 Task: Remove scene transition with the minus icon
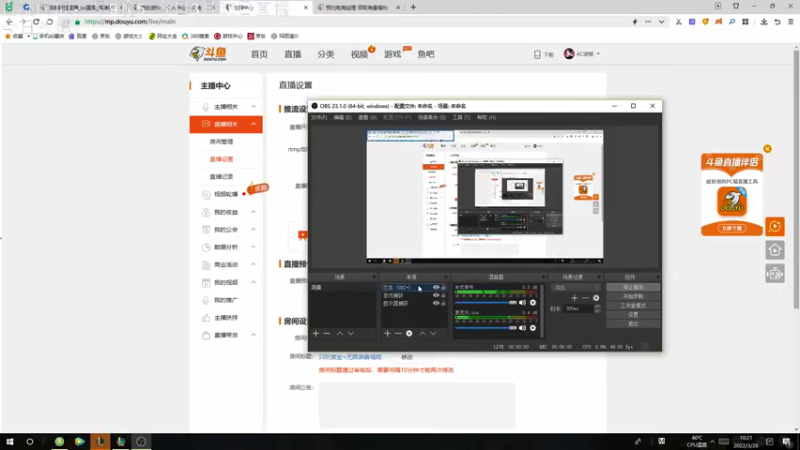(585, 298)
